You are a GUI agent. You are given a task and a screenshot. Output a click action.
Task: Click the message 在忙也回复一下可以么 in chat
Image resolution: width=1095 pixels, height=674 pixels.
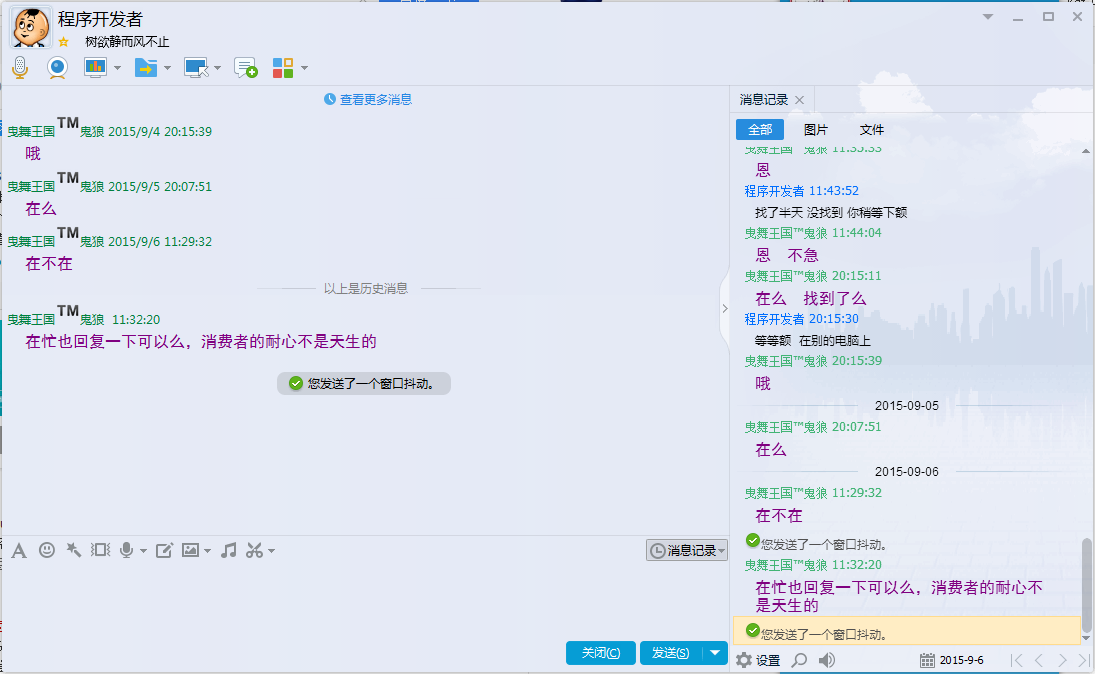pos(201,342)
